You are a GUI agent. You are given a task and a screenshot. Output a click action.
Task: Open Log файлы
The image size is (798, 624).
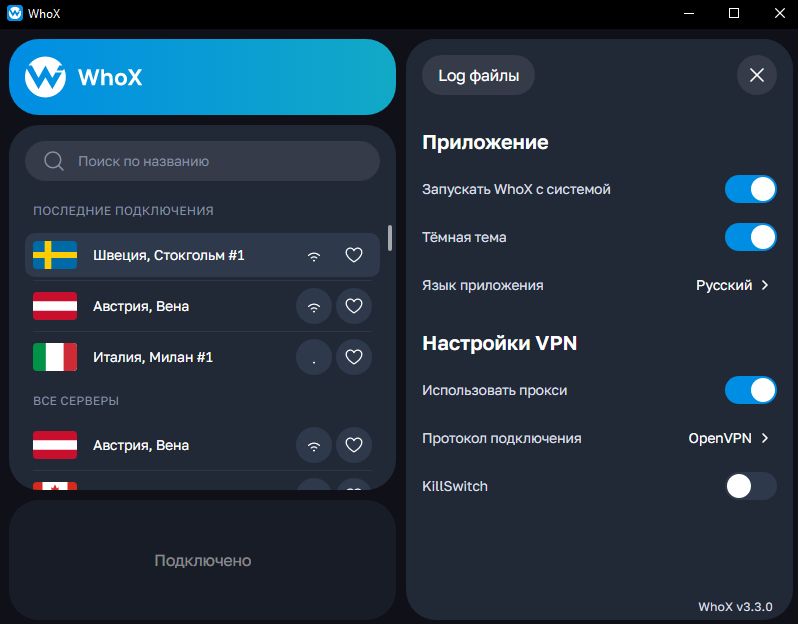tap(478, 75)
